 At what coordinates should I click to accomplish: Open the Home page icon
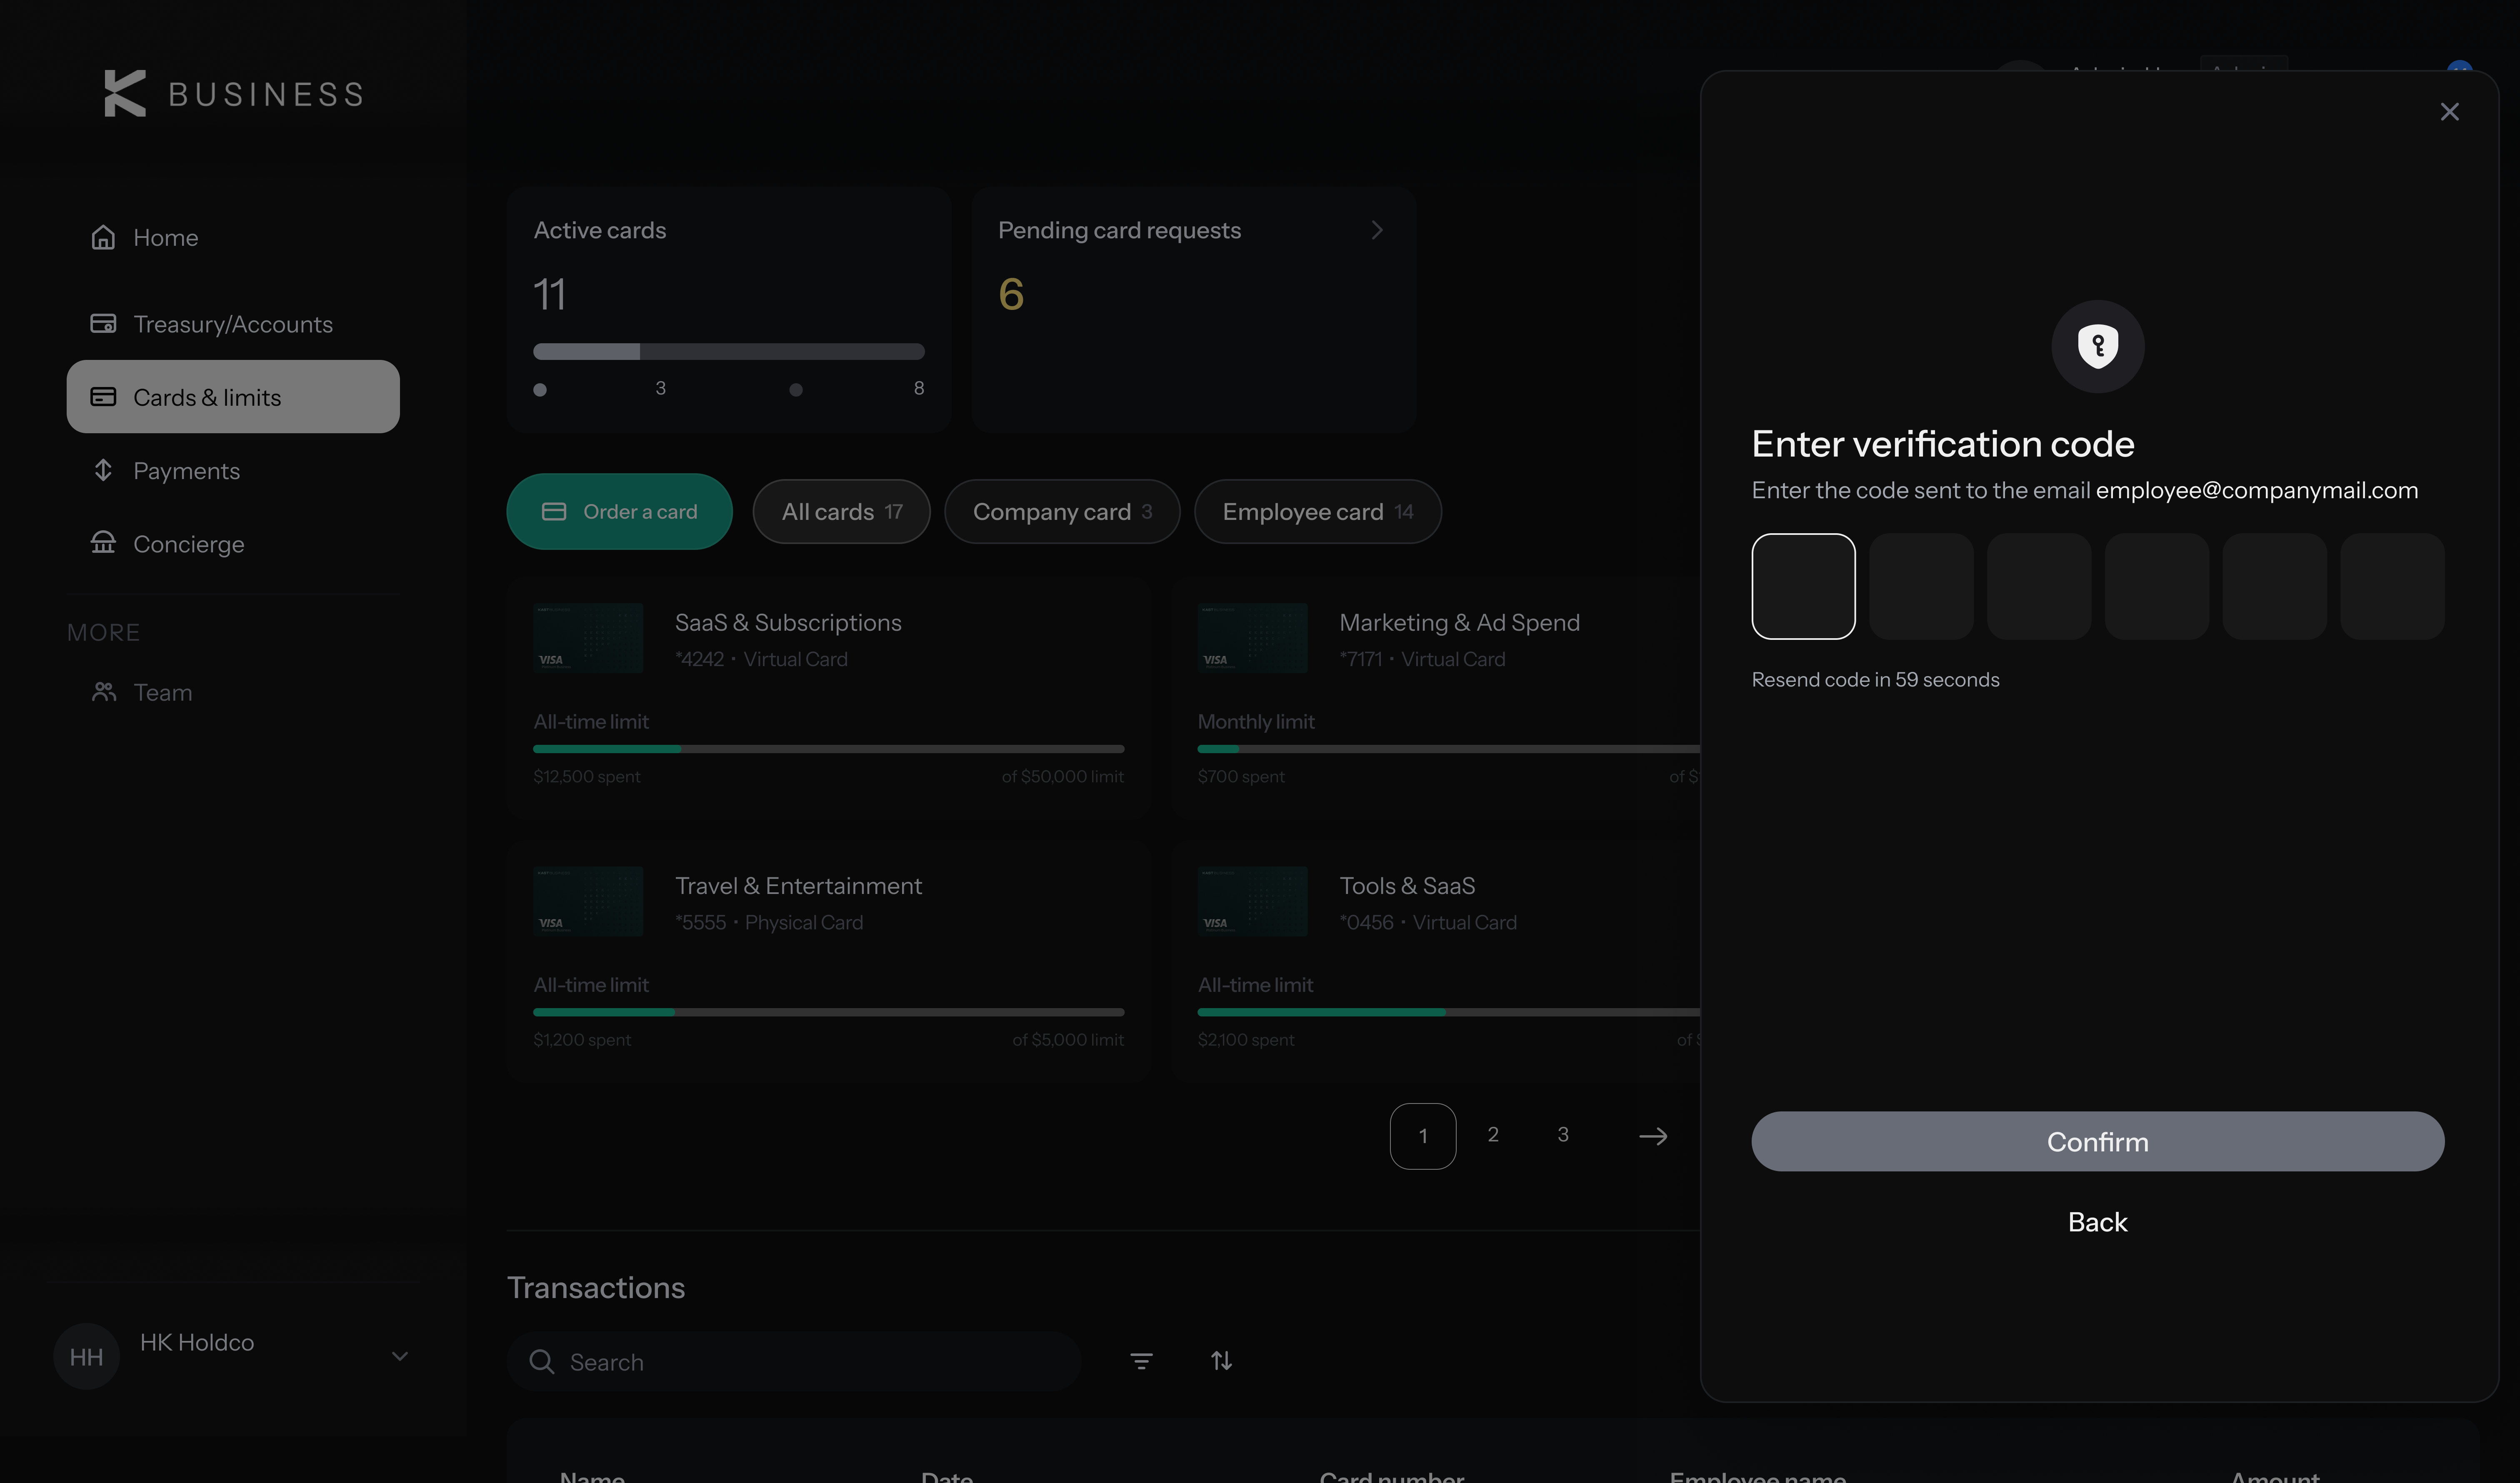(x=103, y=237)
